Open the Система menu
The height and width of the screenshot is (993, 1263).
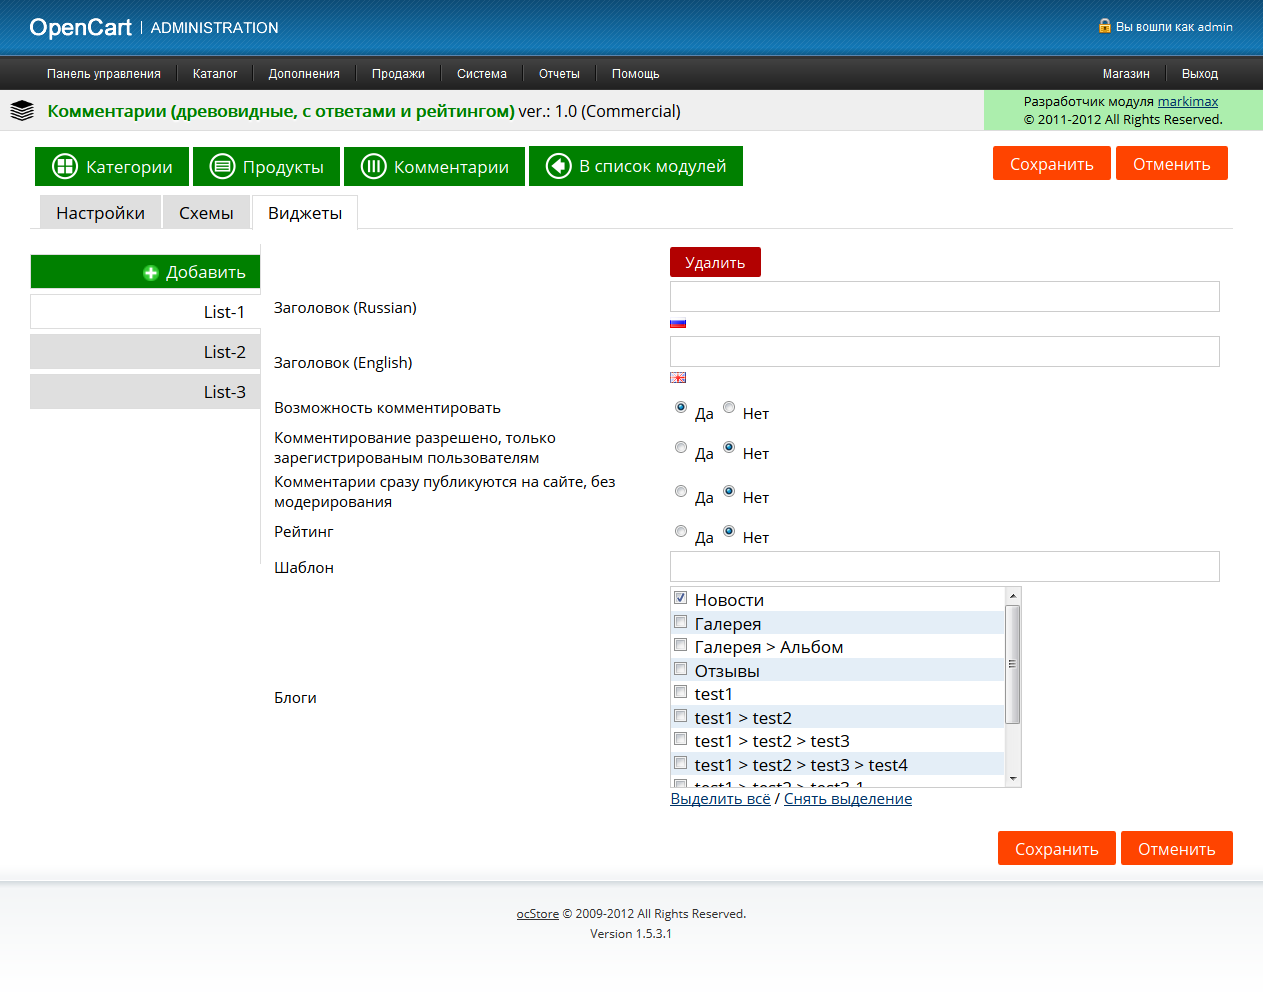[482, 74]
